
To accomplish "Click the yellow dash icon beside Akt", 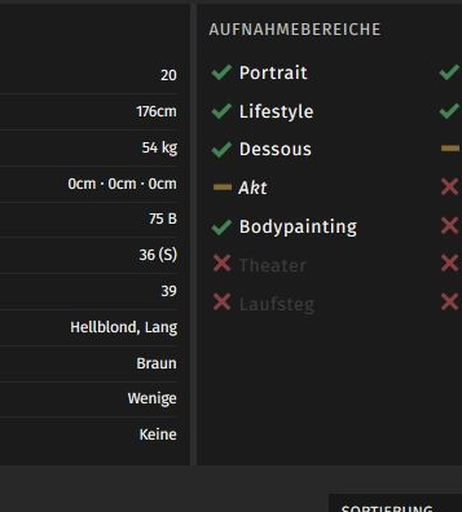I will tap(222, 187).
